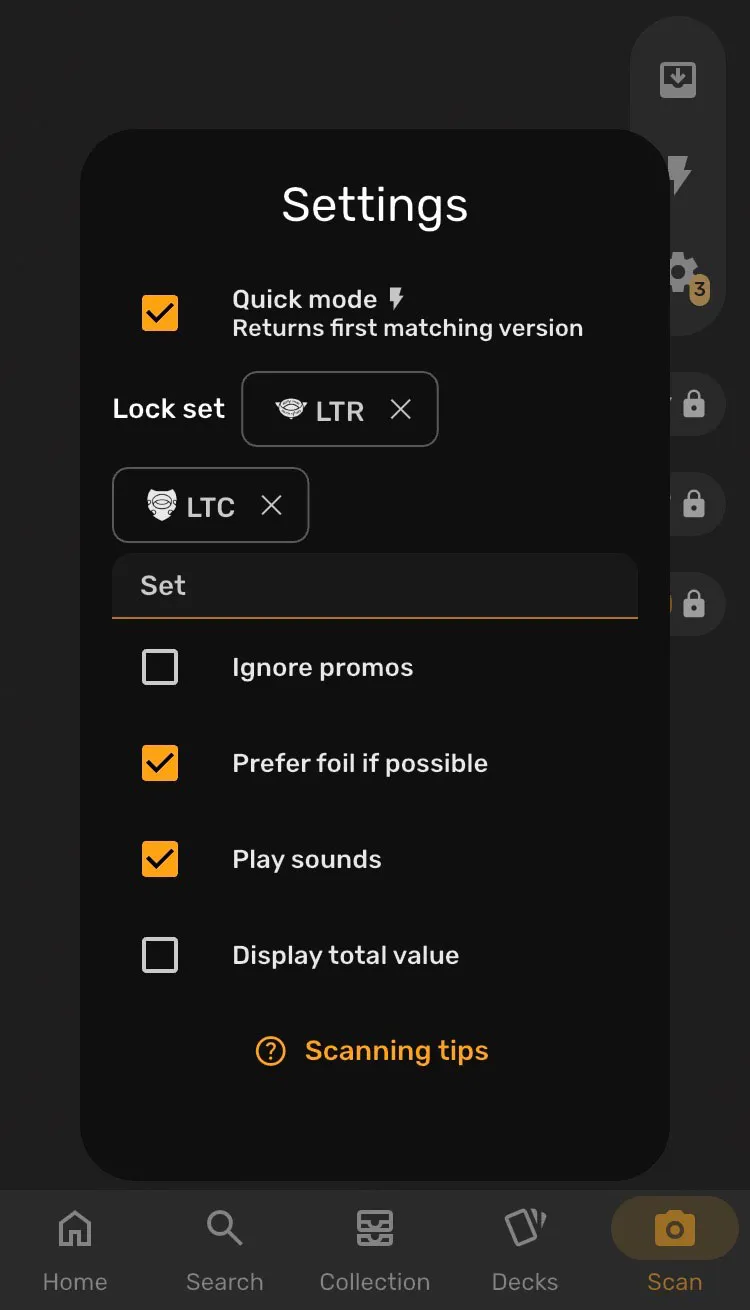Tap the lightning bolt icon on right edge

[x=678, y=175]
